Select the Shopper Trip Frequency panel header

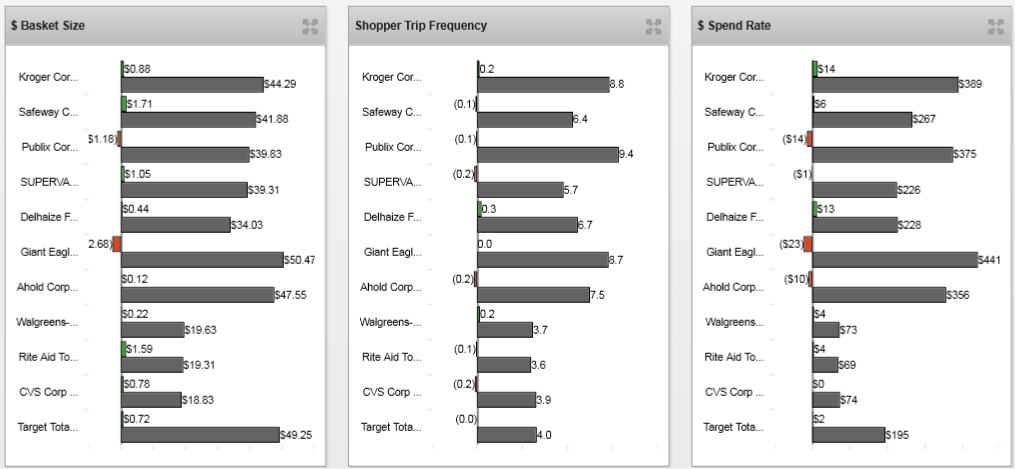[x=422, y=25]
